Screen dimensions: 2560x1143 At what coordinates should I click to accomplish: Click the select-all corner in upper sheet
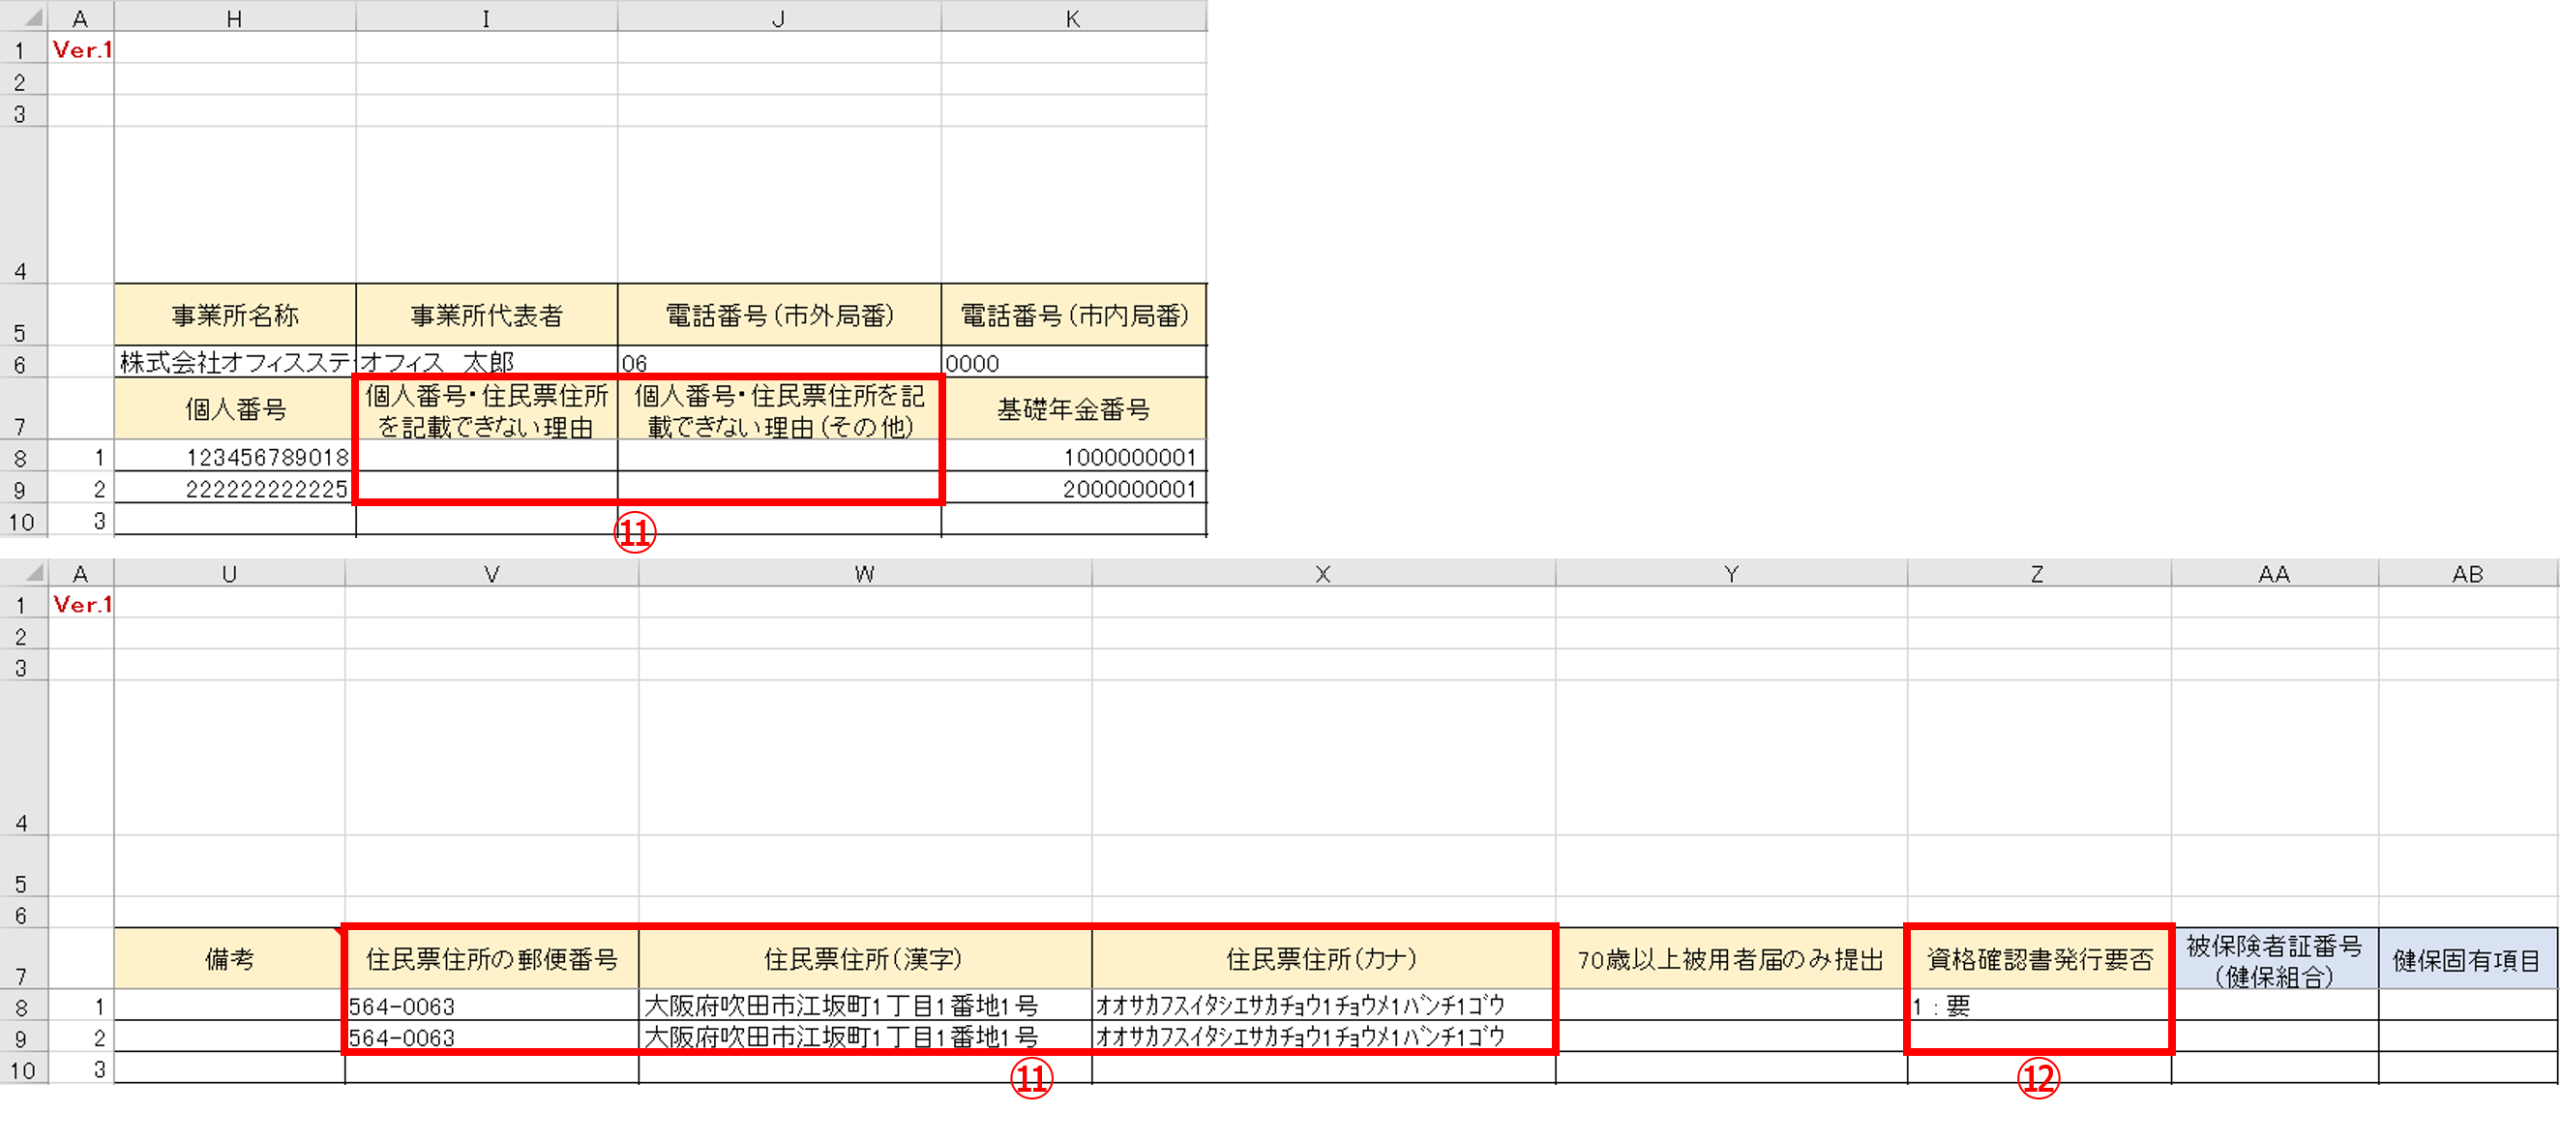[24, 16]
